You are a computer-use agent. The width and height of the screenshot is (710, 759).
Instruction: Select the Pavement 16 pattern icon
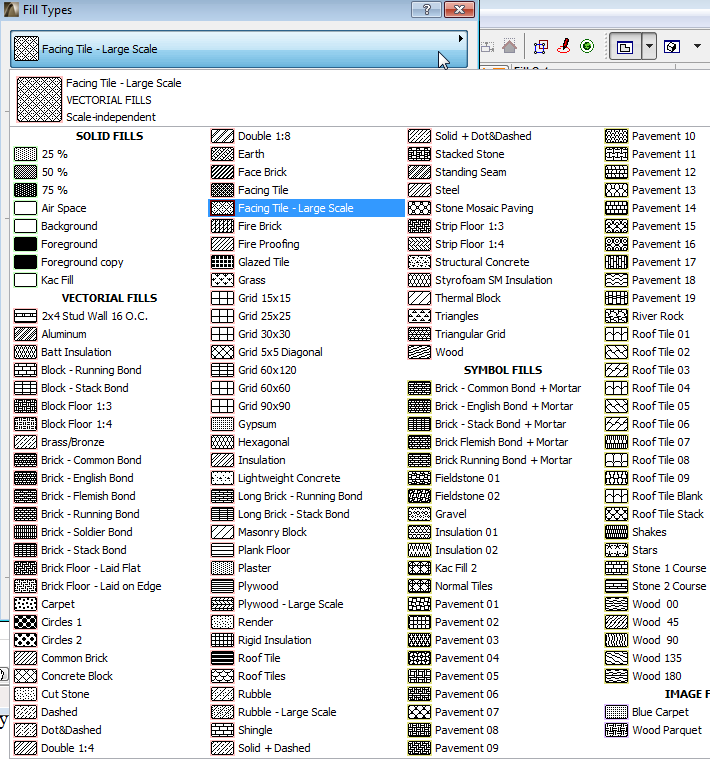616,244
